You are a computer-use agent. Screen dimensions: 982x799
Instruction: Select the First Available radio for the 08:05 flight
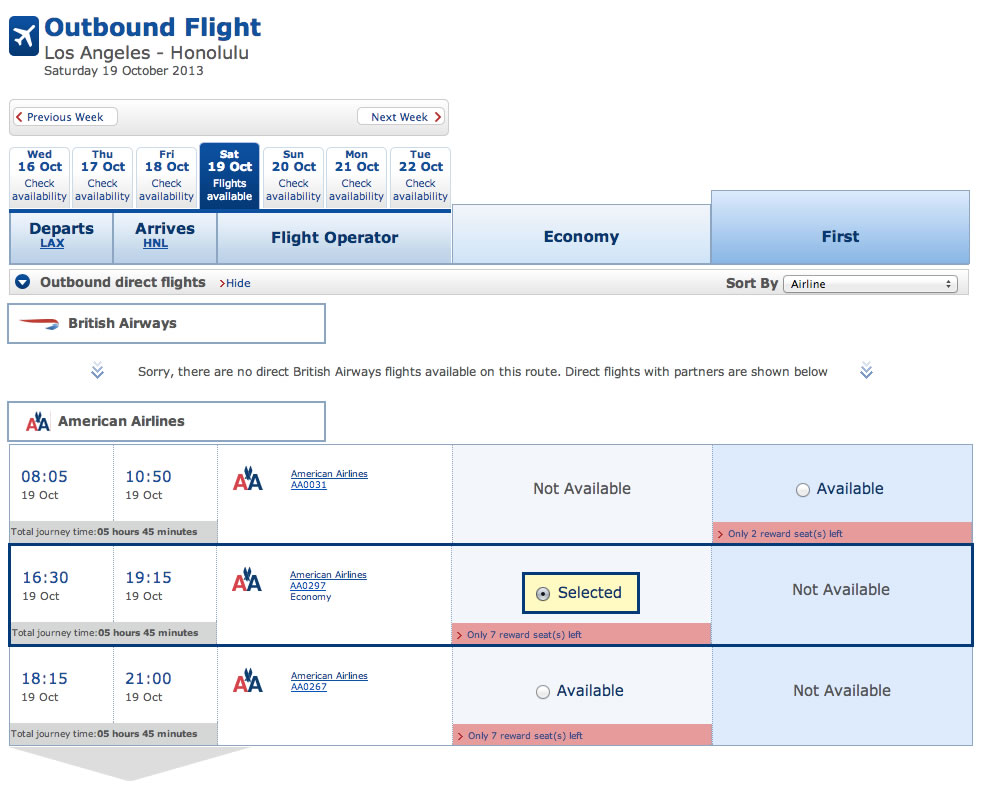click(x=803, y=490)
